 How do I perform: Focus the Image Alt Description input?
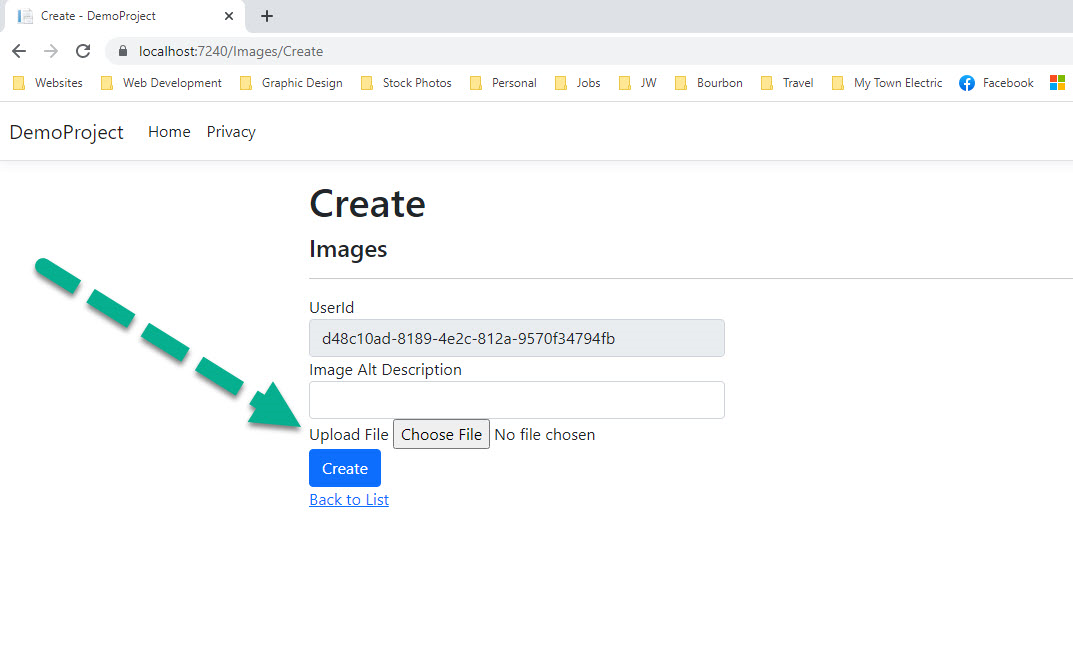tap(517, 399)
